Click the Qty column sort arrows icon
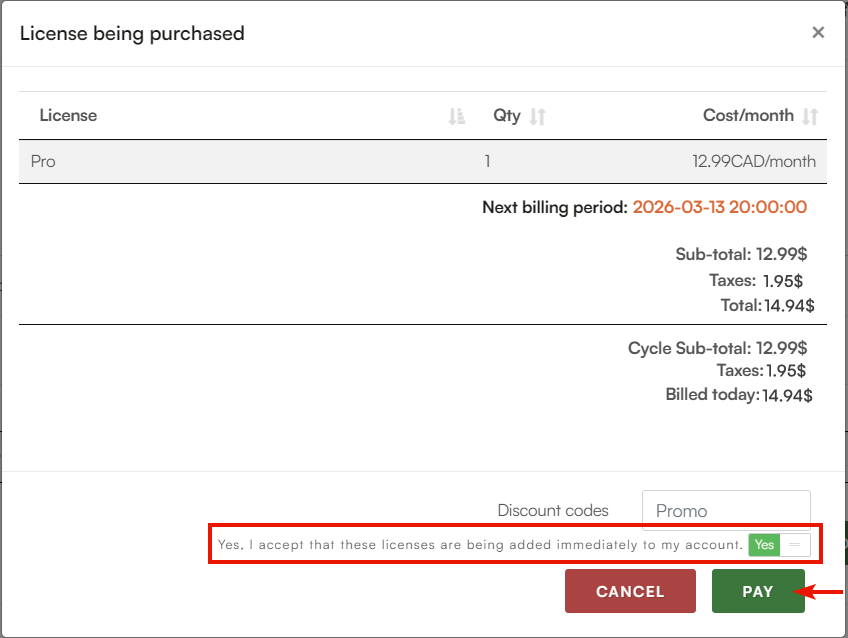 coord(538,116)
